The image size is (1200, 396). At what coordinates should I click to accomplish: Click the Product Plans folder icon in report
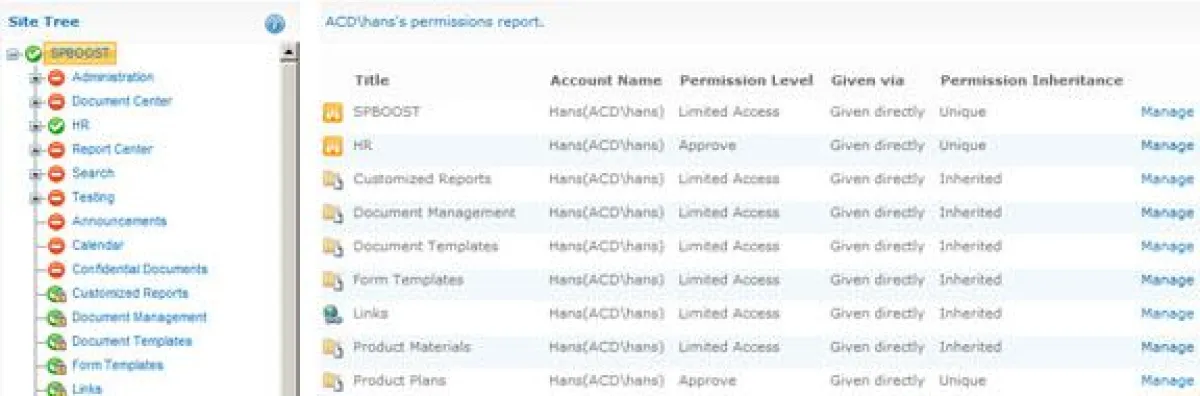[332, 381]
